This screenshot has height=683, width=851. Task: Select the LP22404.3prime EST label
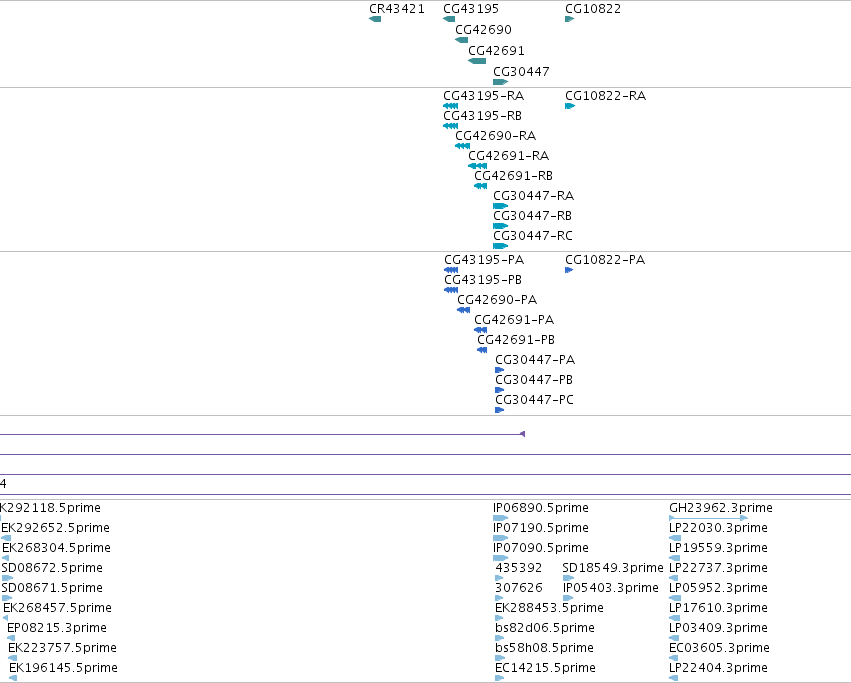click(718, 668)
